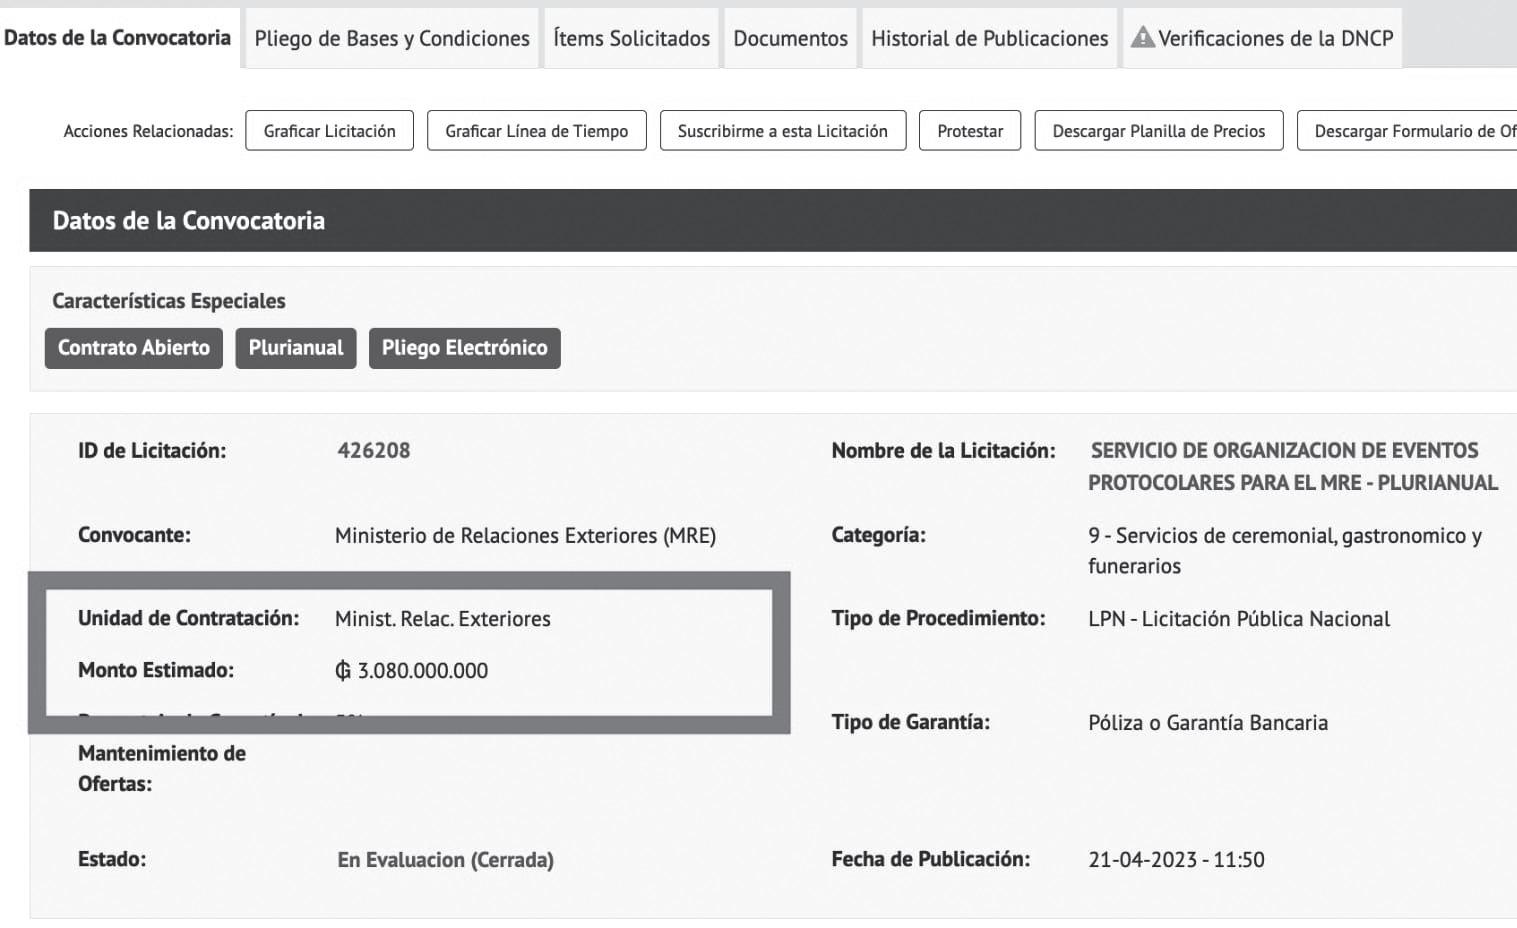Click Suscribirme a esta Licitación button
This screenshot has width=1517, height=928.
pos(782,131)
